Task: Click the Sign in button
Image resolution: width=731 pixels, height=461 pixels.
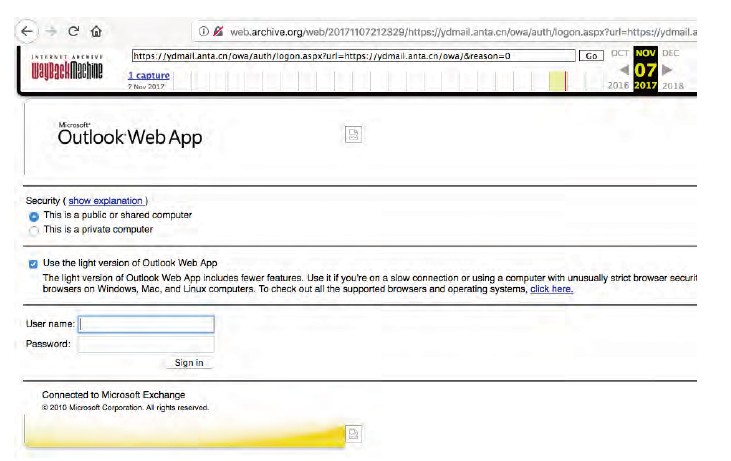Action: click(x=189, y=363)
